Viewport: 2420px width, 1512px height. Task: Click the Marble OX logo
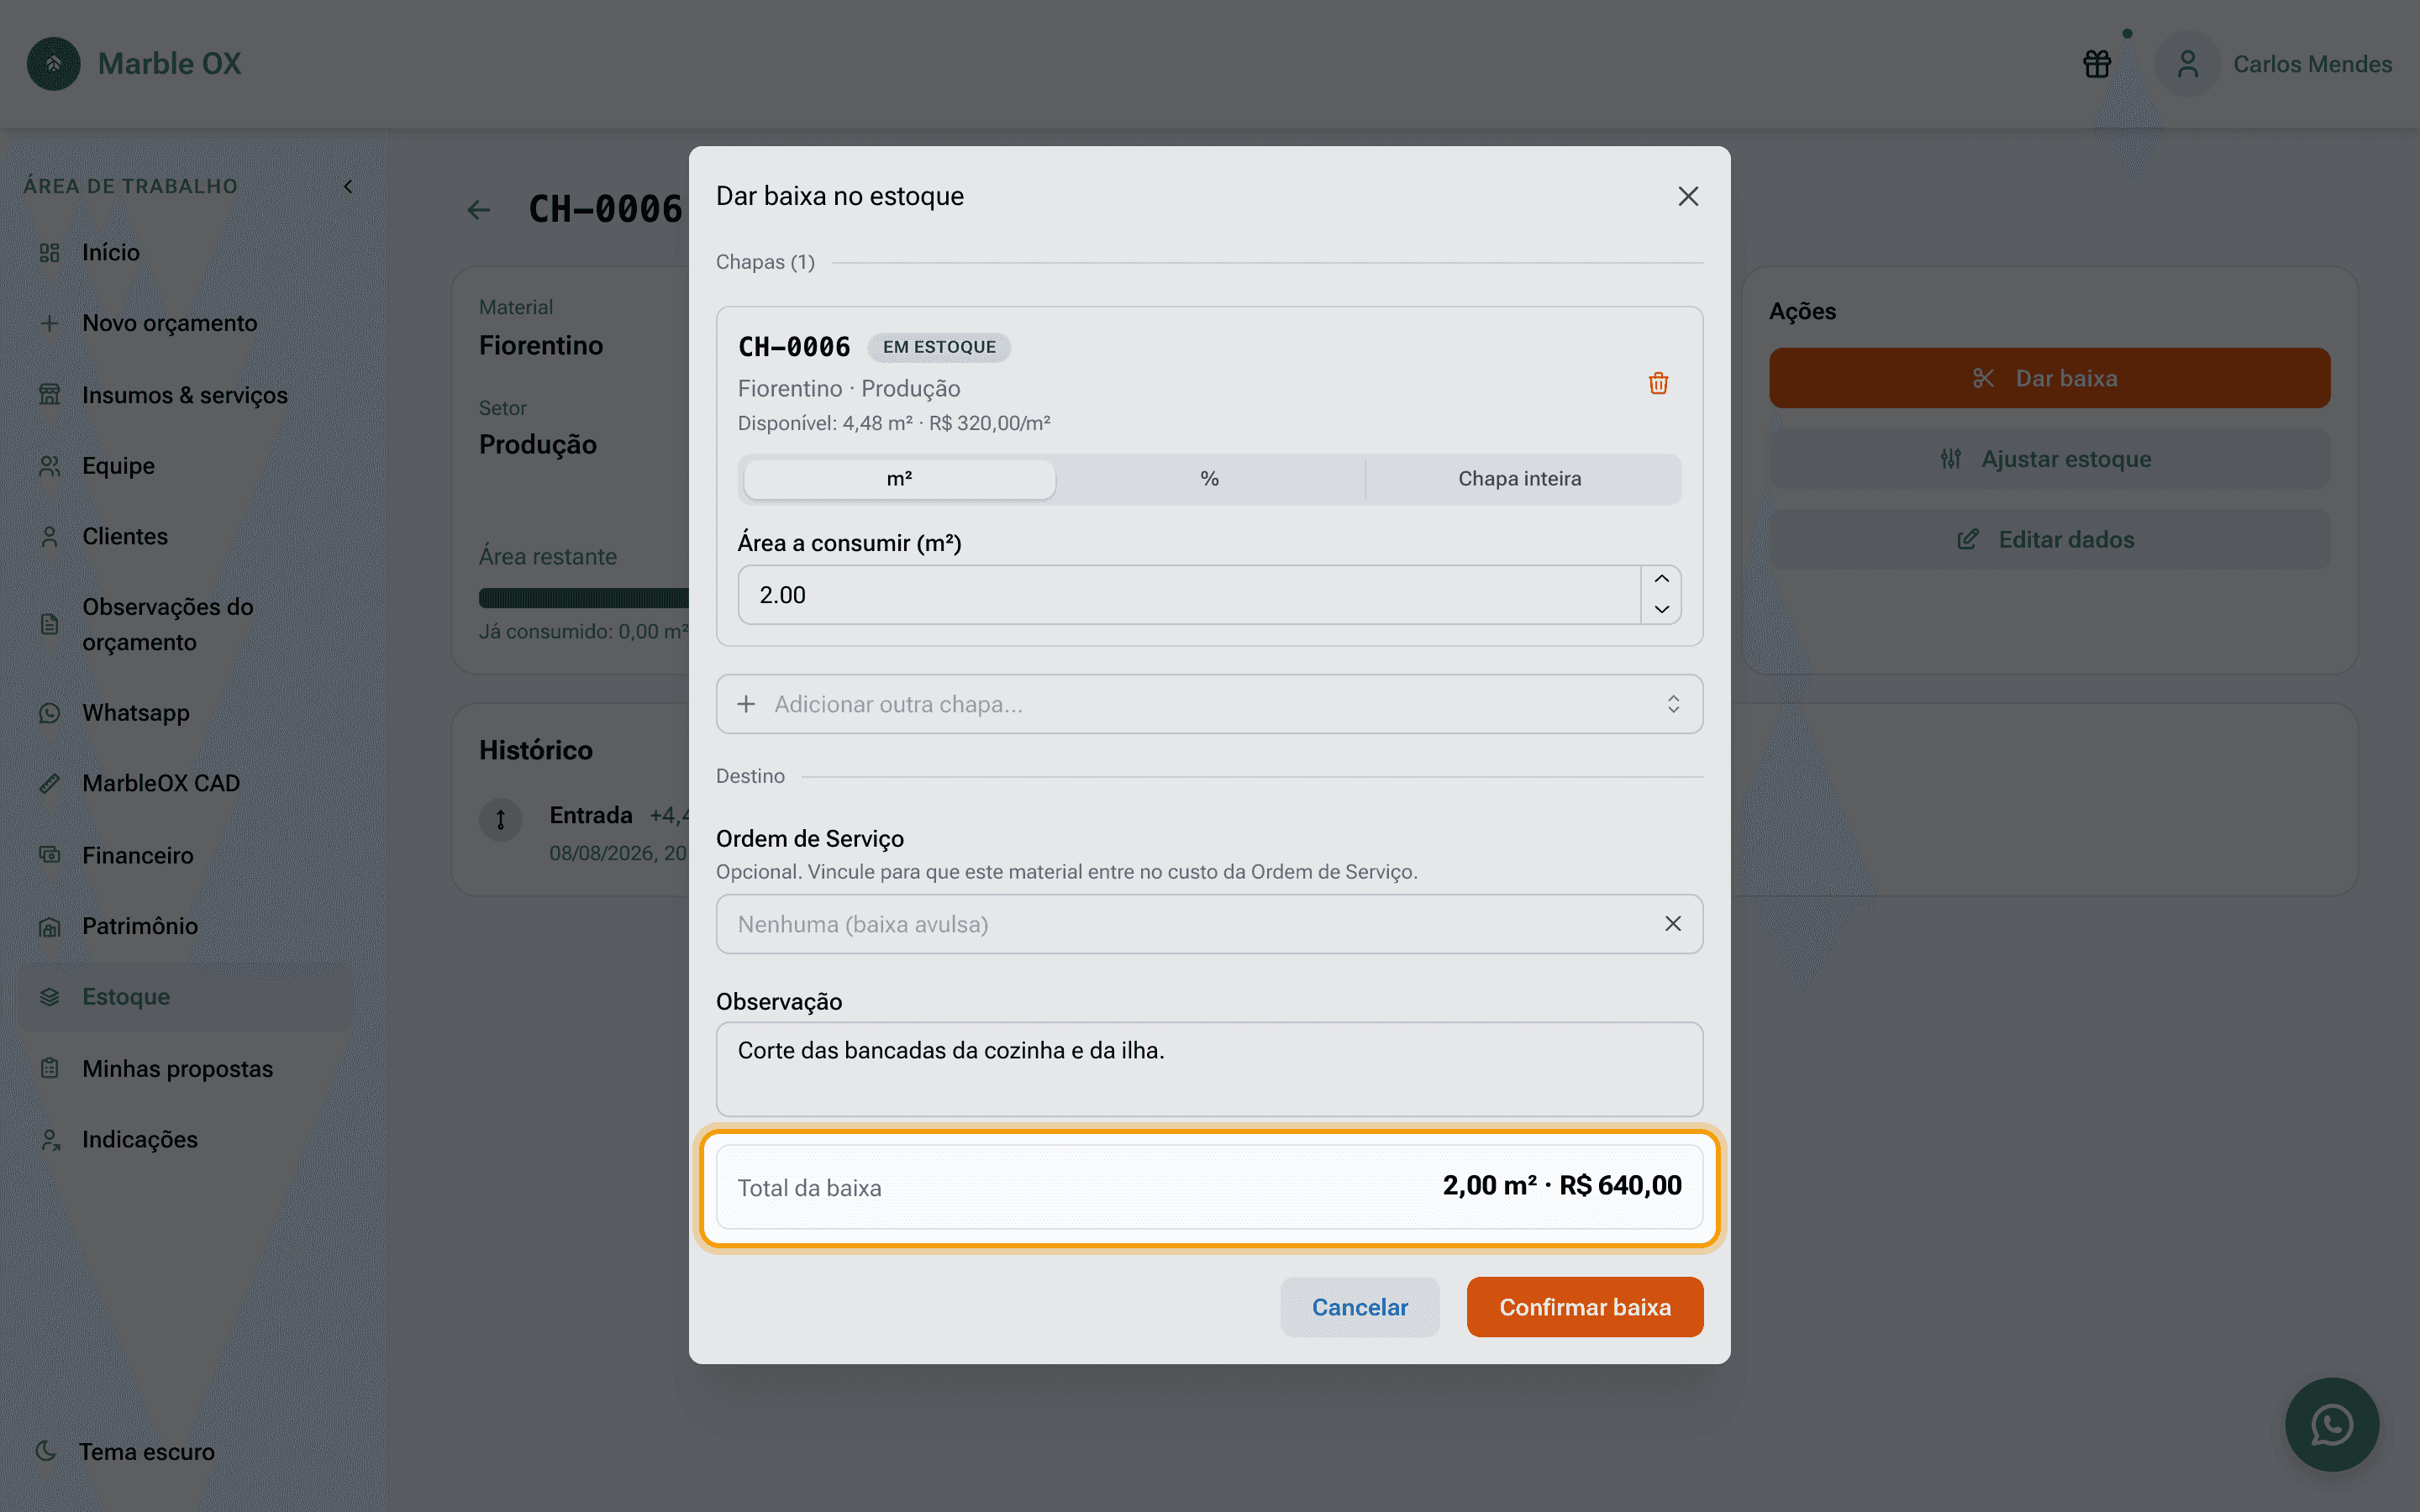54,64
